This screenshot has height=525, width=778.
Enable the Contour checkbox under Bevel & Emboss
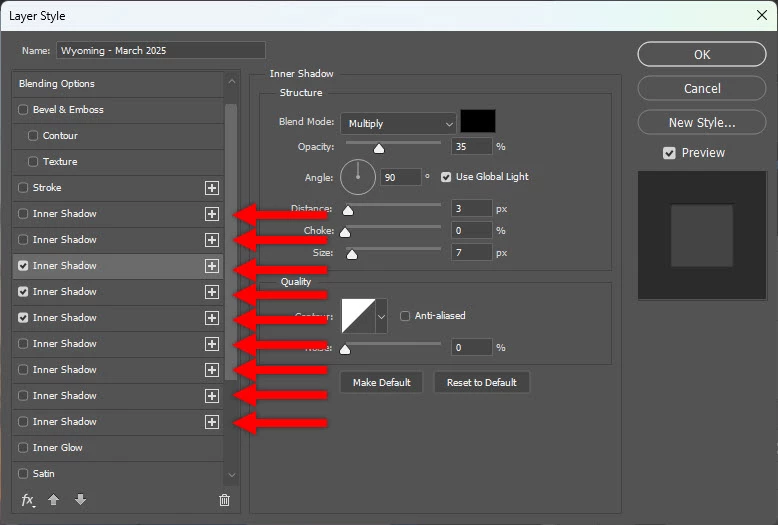tap(33, 135)
